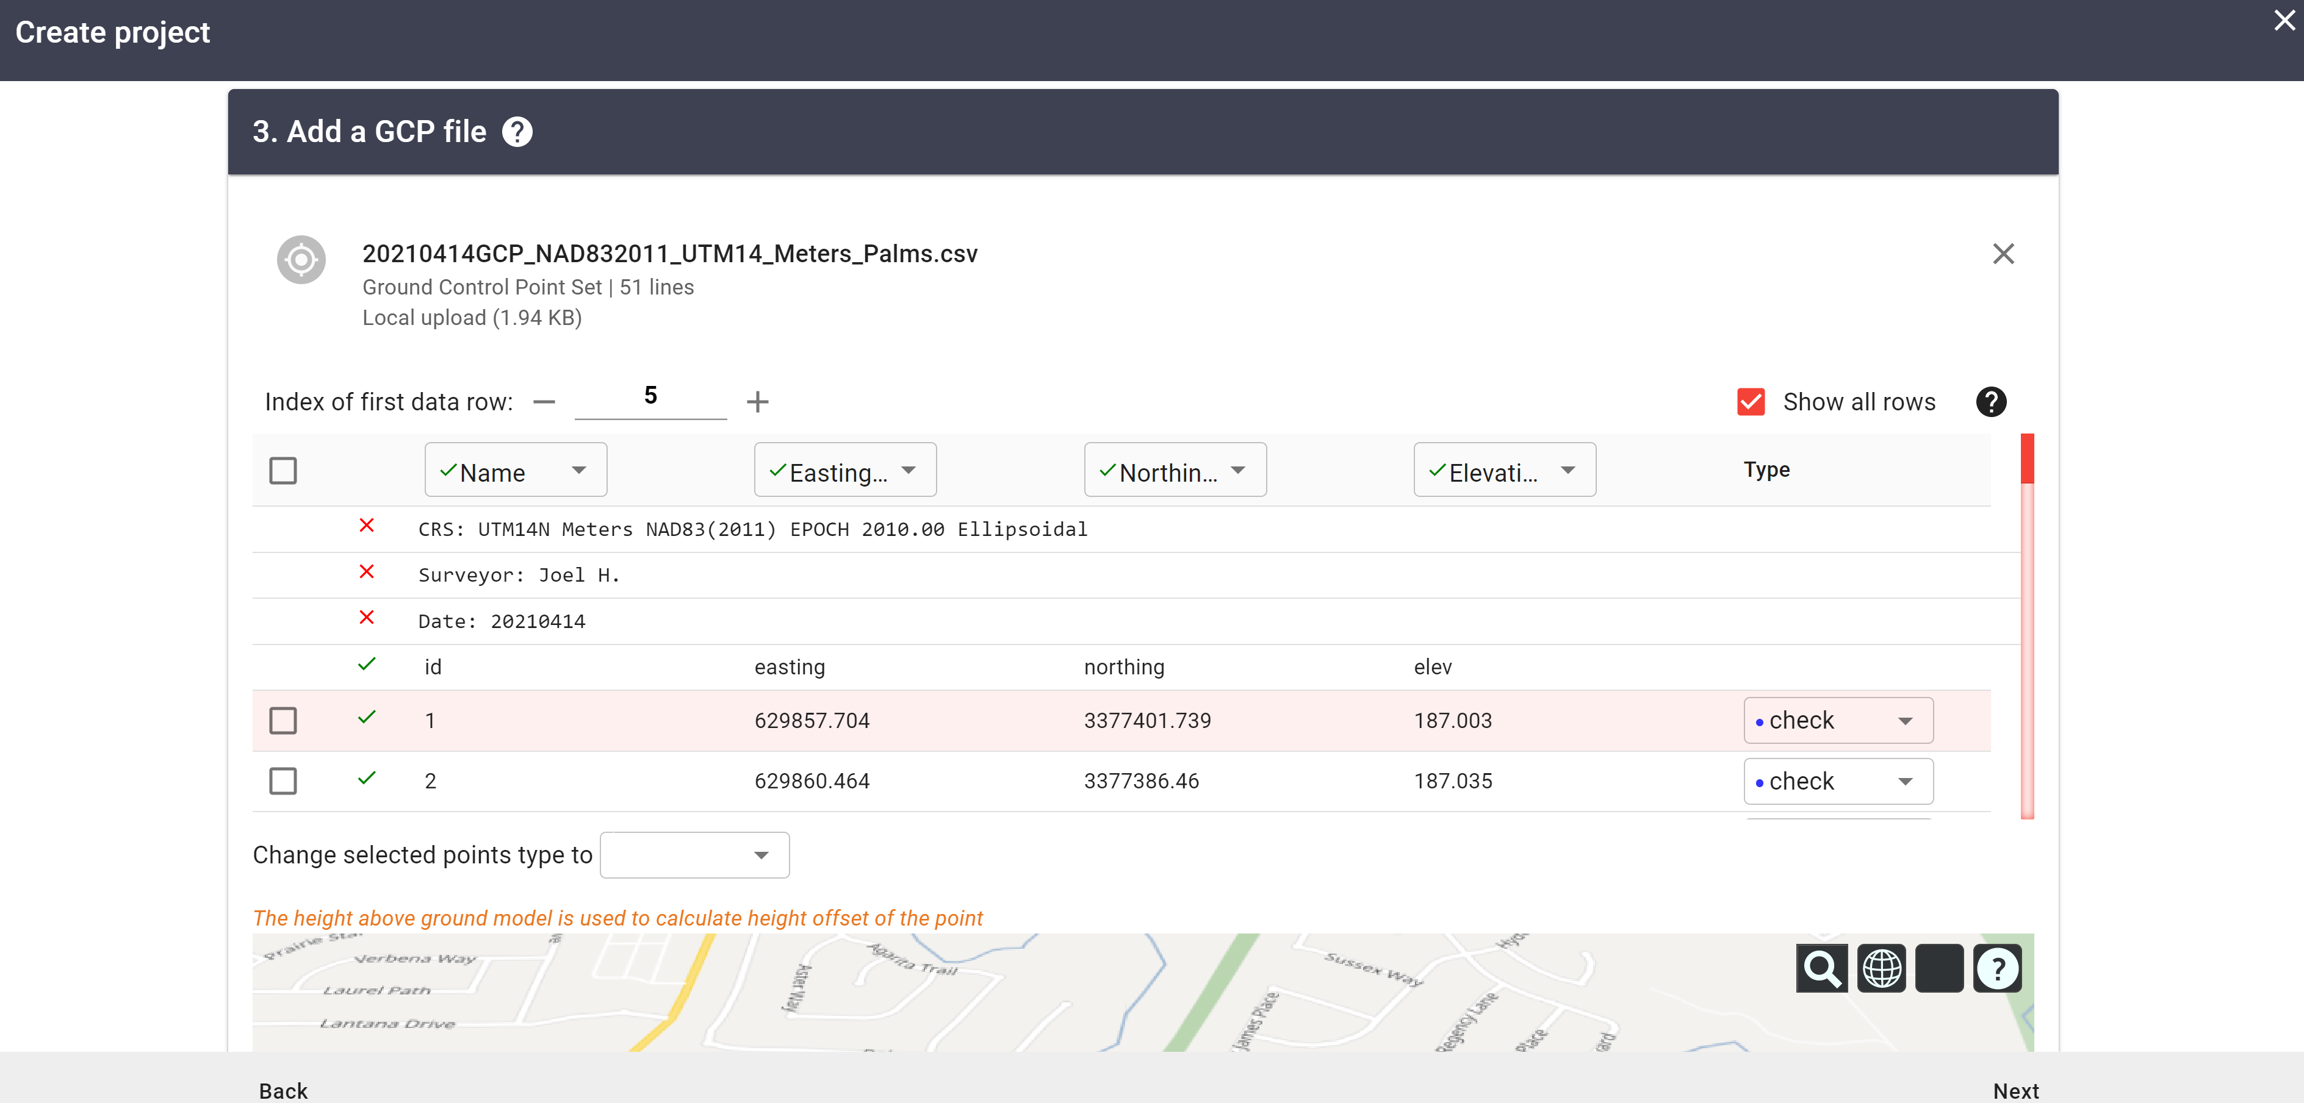Image resolution: width=2304 pixels, height=1103 pixels.
Task: Click the globe map layer icon
Action: click(x=1881, y=968)
